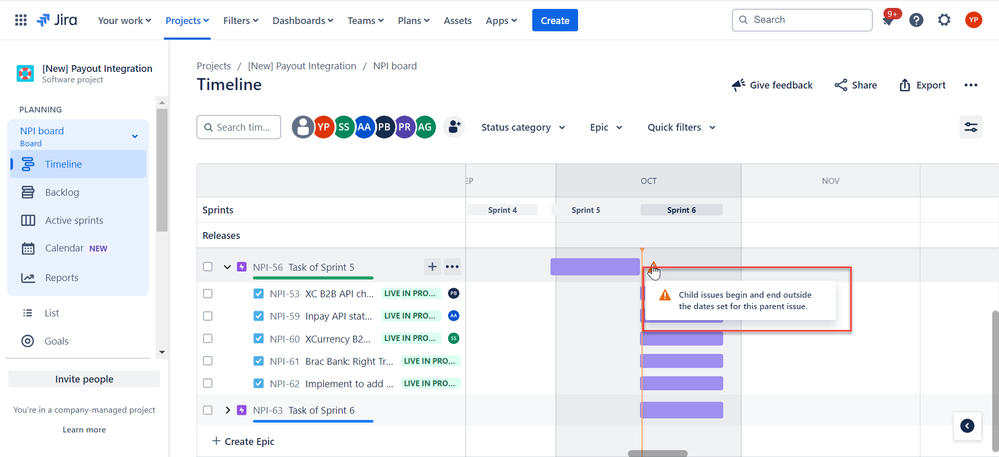
Task: Filter by the AA assignee avatar
Action: tap(364, 127)
